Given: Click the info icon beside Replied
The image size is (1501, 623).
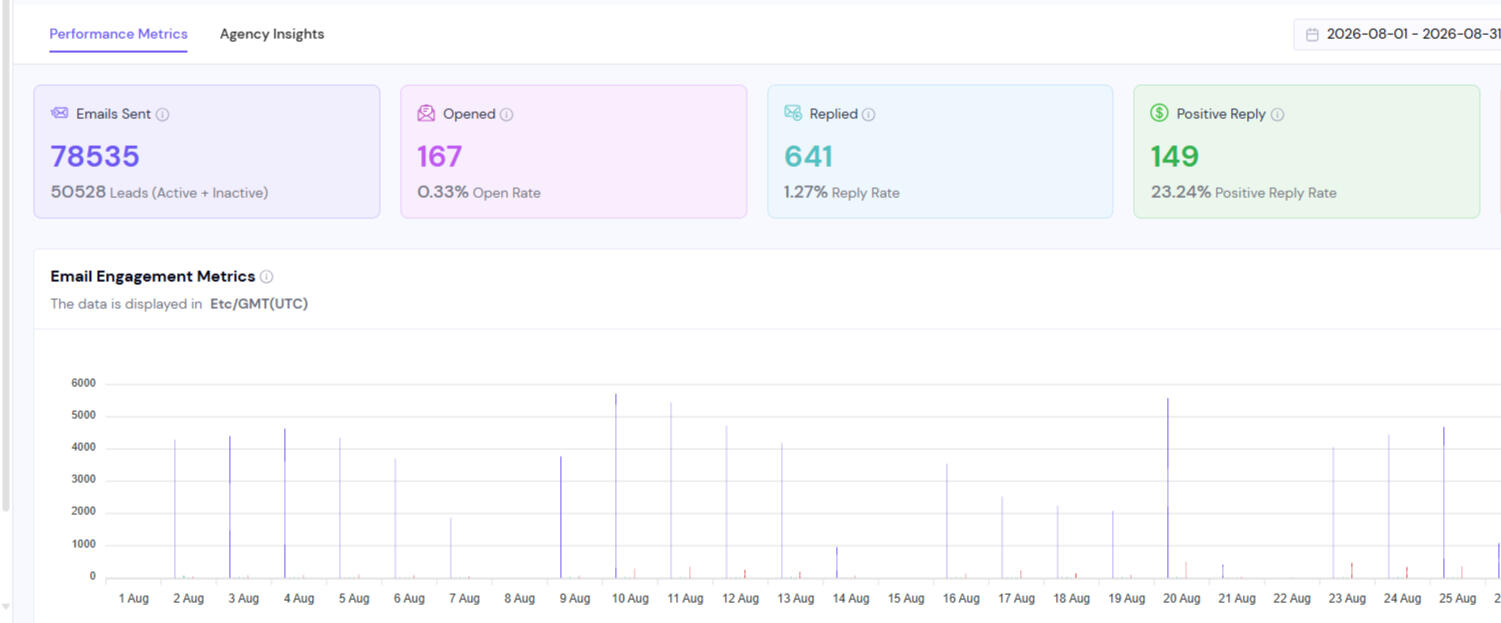Looking at the screenshot, I should tap(868, 114).
